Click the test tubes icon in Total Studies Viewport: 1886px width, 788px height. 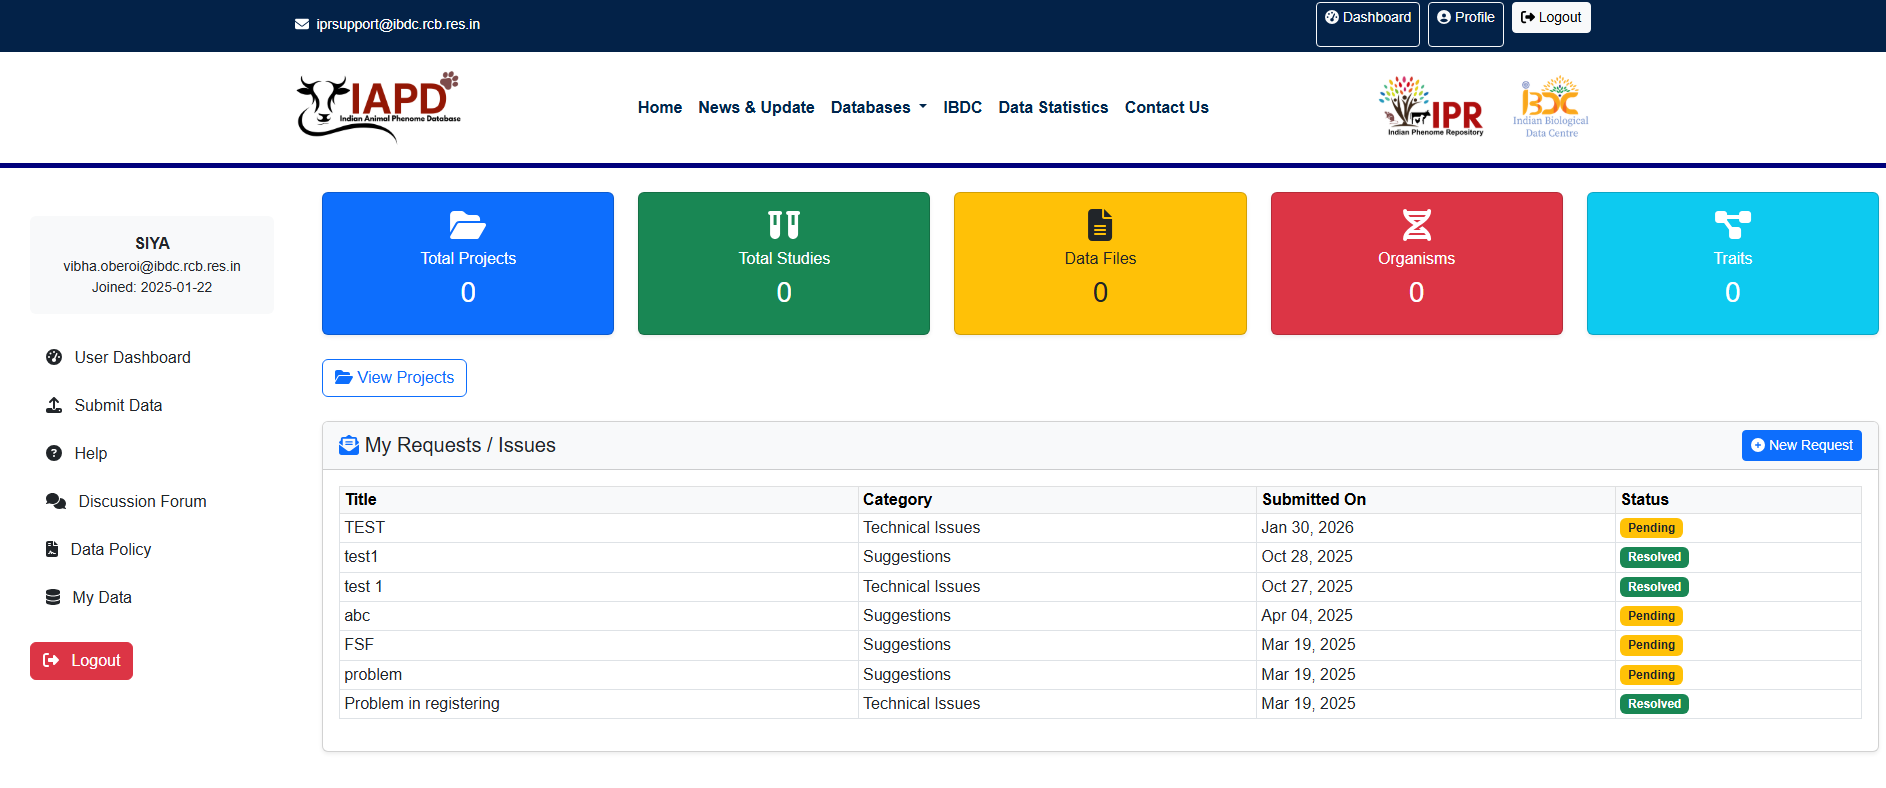[x=784, y=225]
